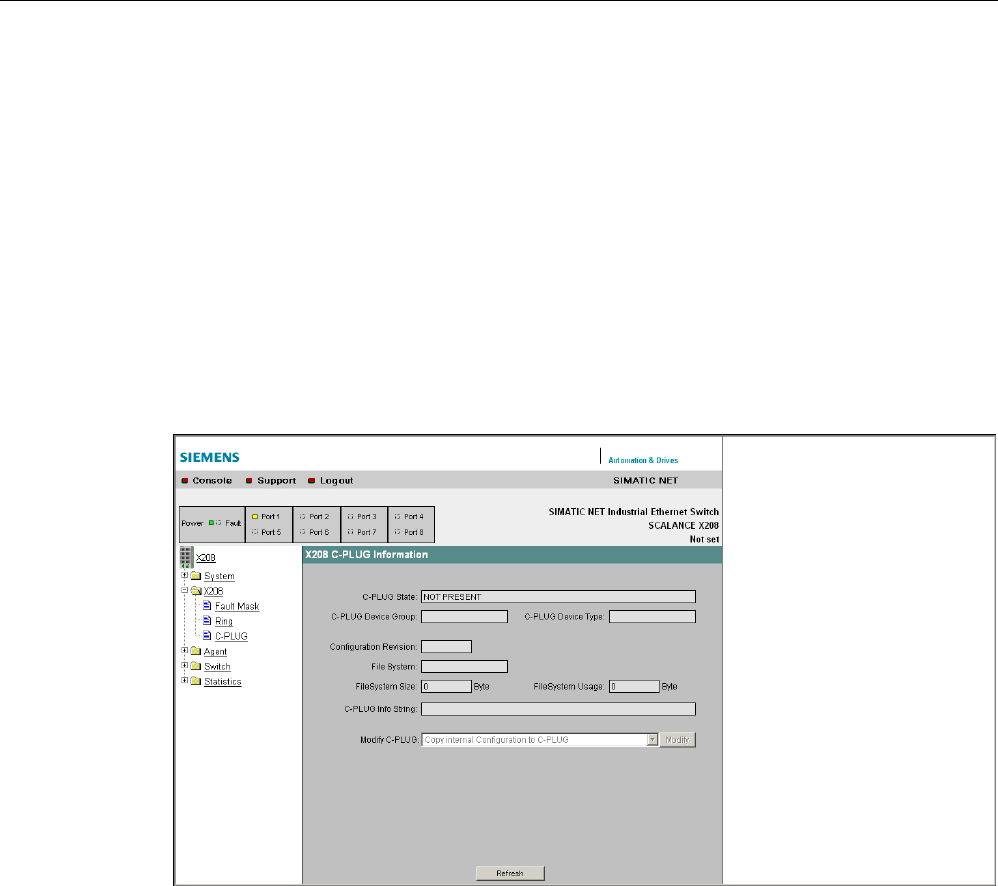
Task: Click the Fault LED indicator
Action: 219,523
